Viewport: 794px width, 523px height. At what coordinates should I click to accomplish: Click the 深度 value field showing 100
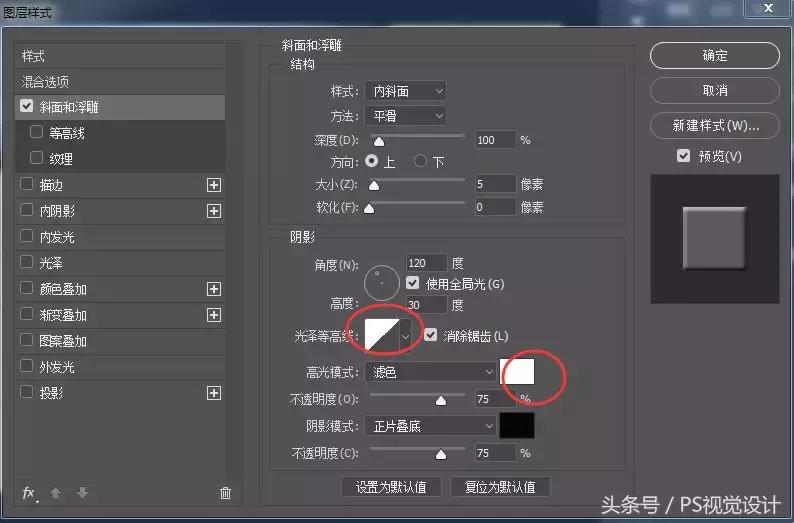click(x=495, y=140)
